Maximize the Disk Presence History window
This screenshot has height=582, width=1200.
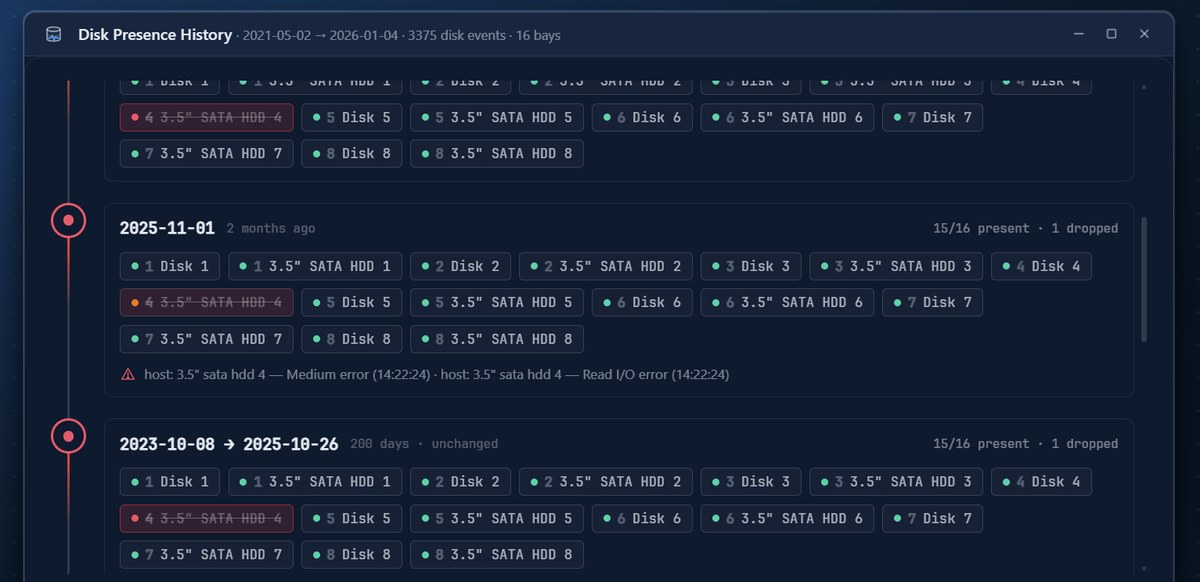[1111, 34]
